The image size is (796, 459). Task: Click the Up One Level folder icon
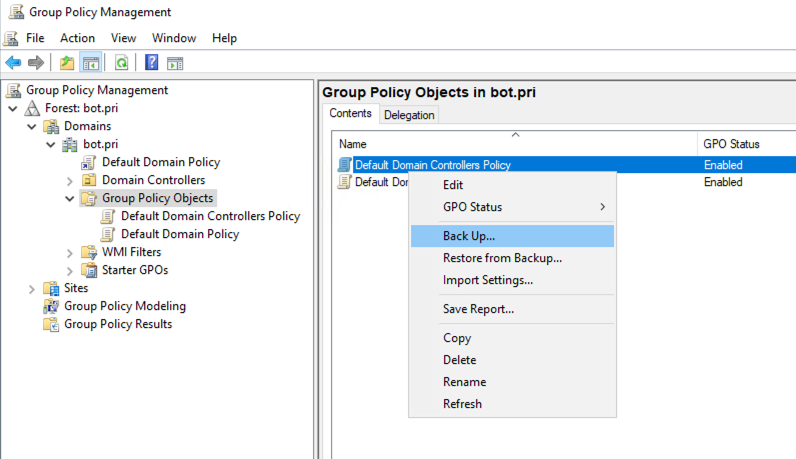click(67, 63)
